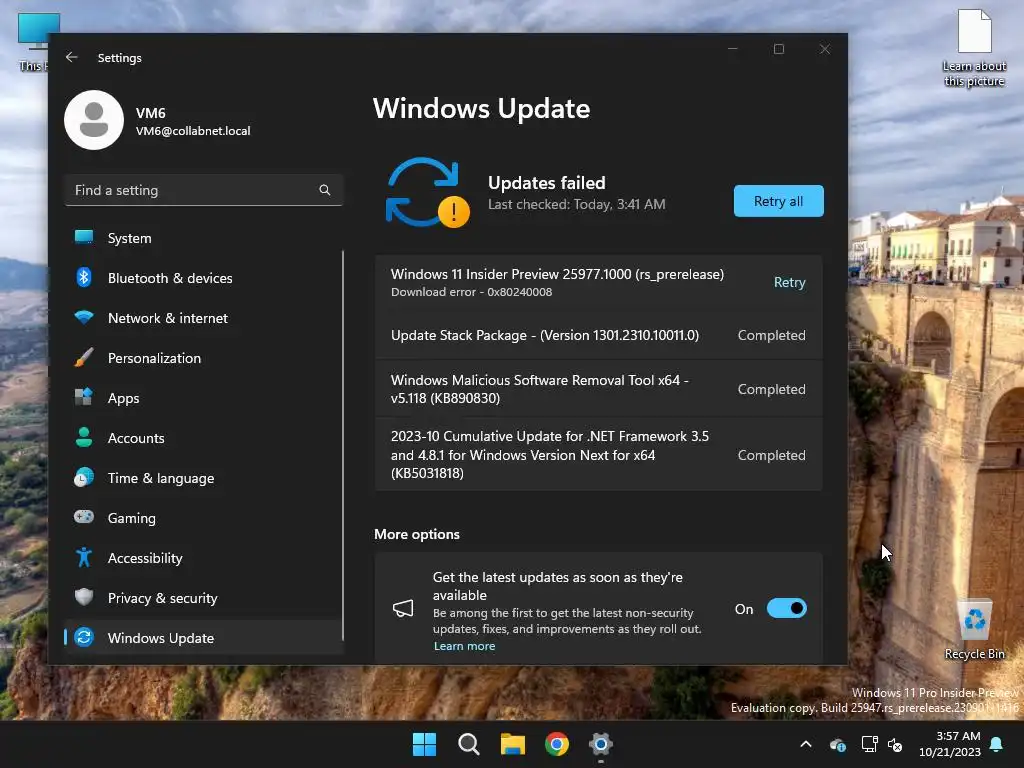Click the muted volume icon in tray
The image size is (1024, 768).
(x=895, y=744)
